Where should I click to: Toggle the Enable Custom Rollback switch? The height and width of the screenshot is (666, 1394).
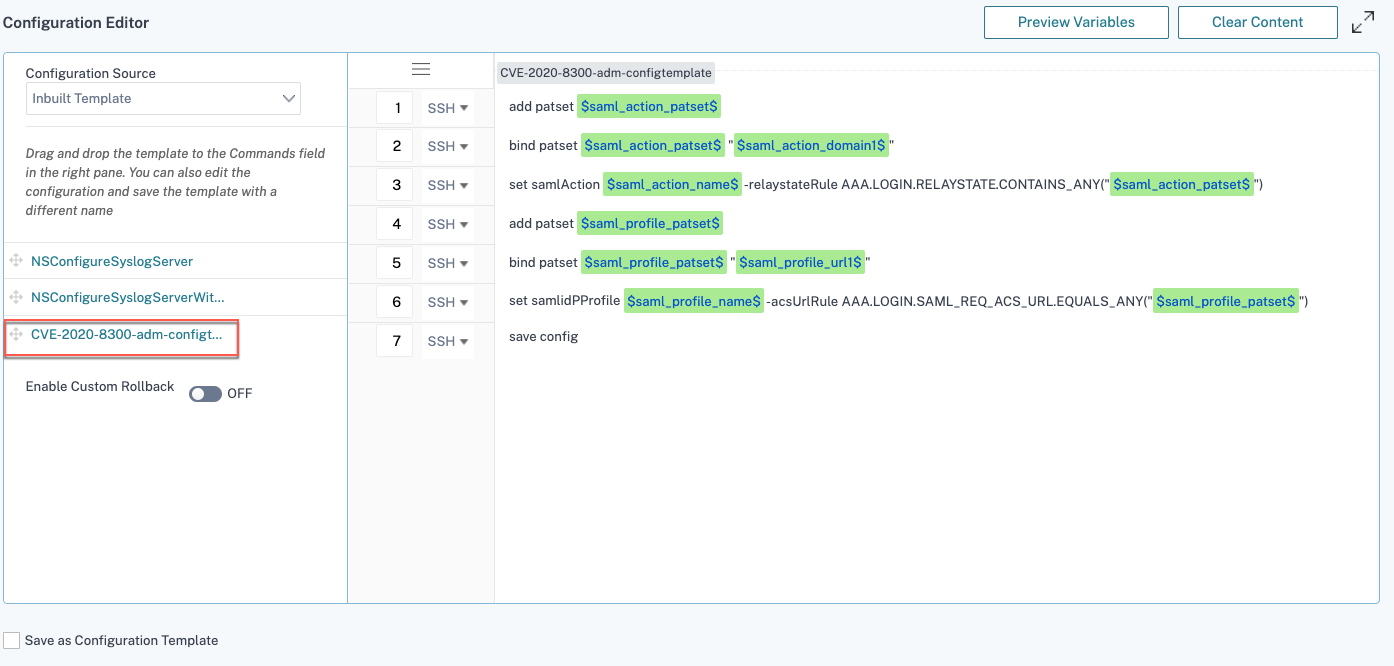coord(205,394)
